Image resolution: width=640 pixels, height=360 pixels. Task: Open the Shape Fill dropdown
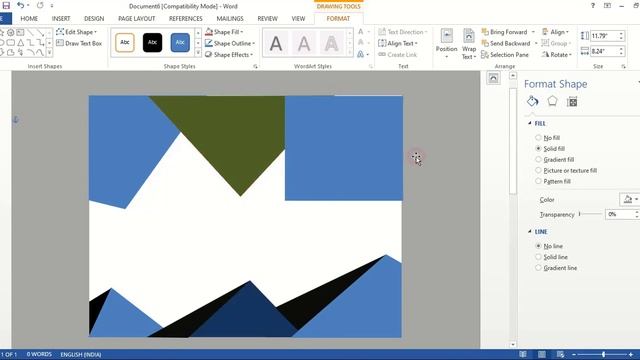[224, 32]
